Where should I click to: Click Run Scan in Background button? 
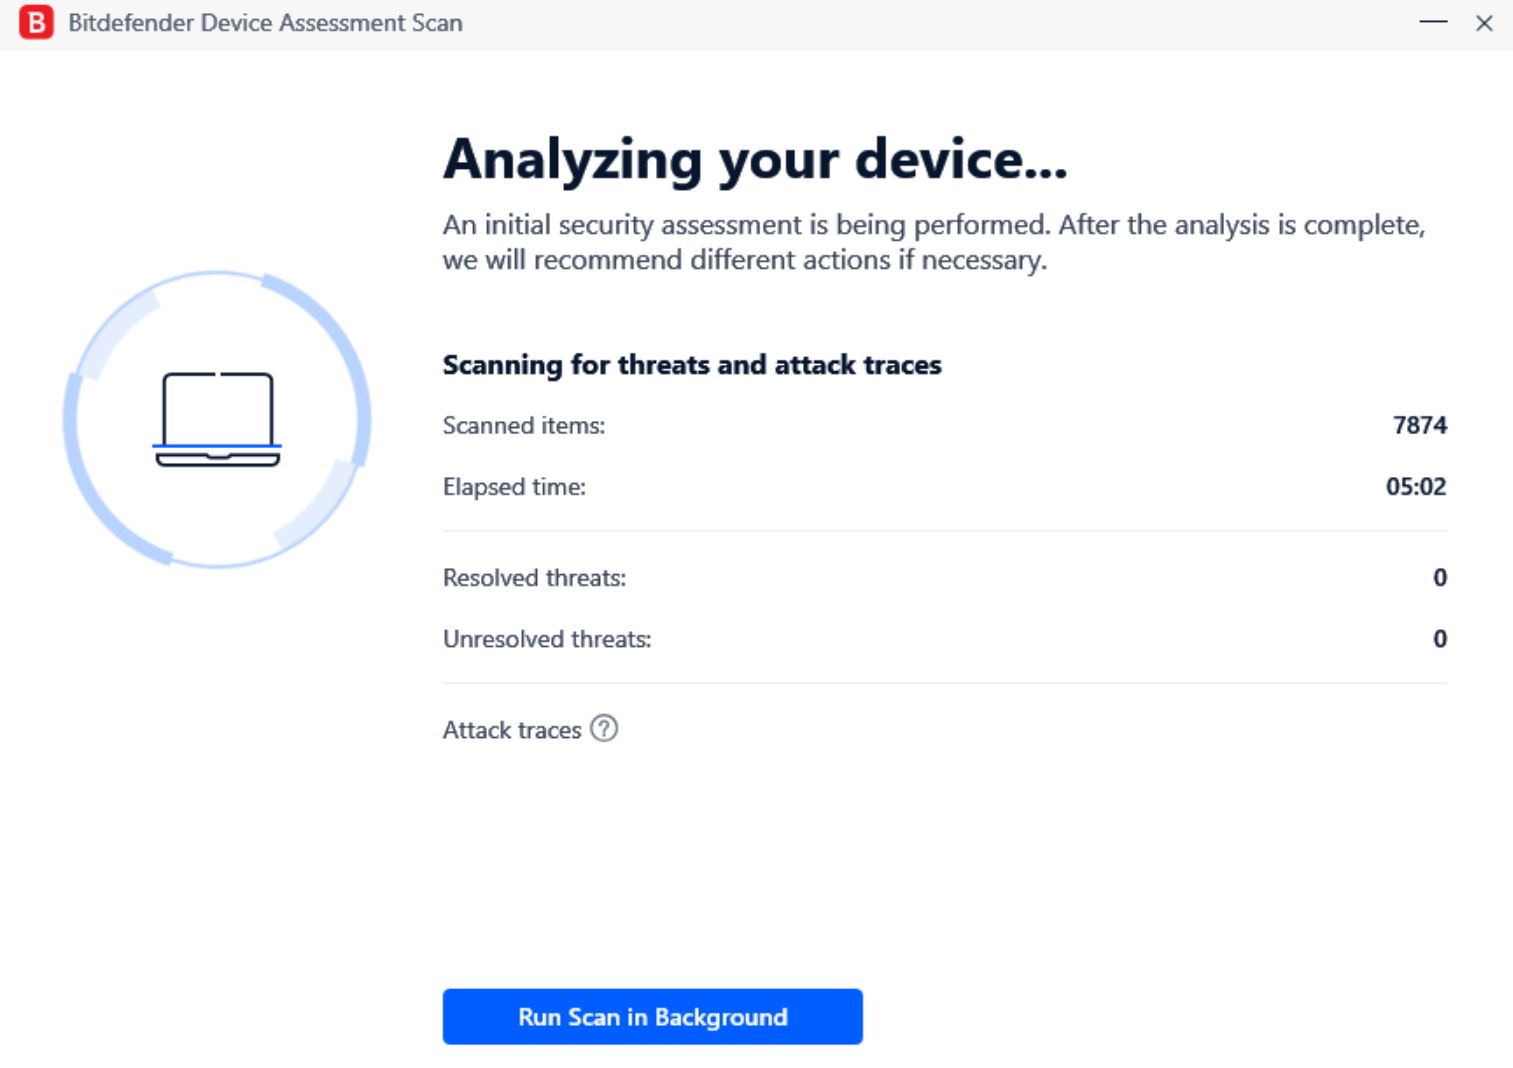(652, 1016)
